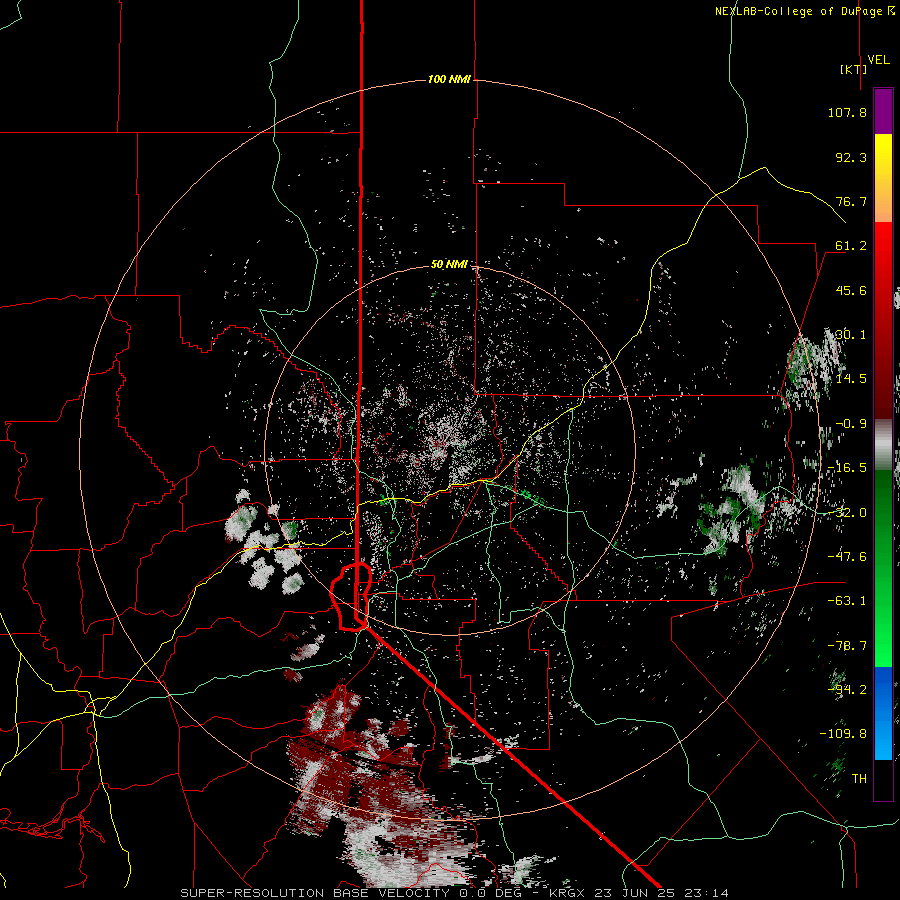Click the 30.1 scale value
This screenshot has height=900, width=900.
click(x=851, y=335)
